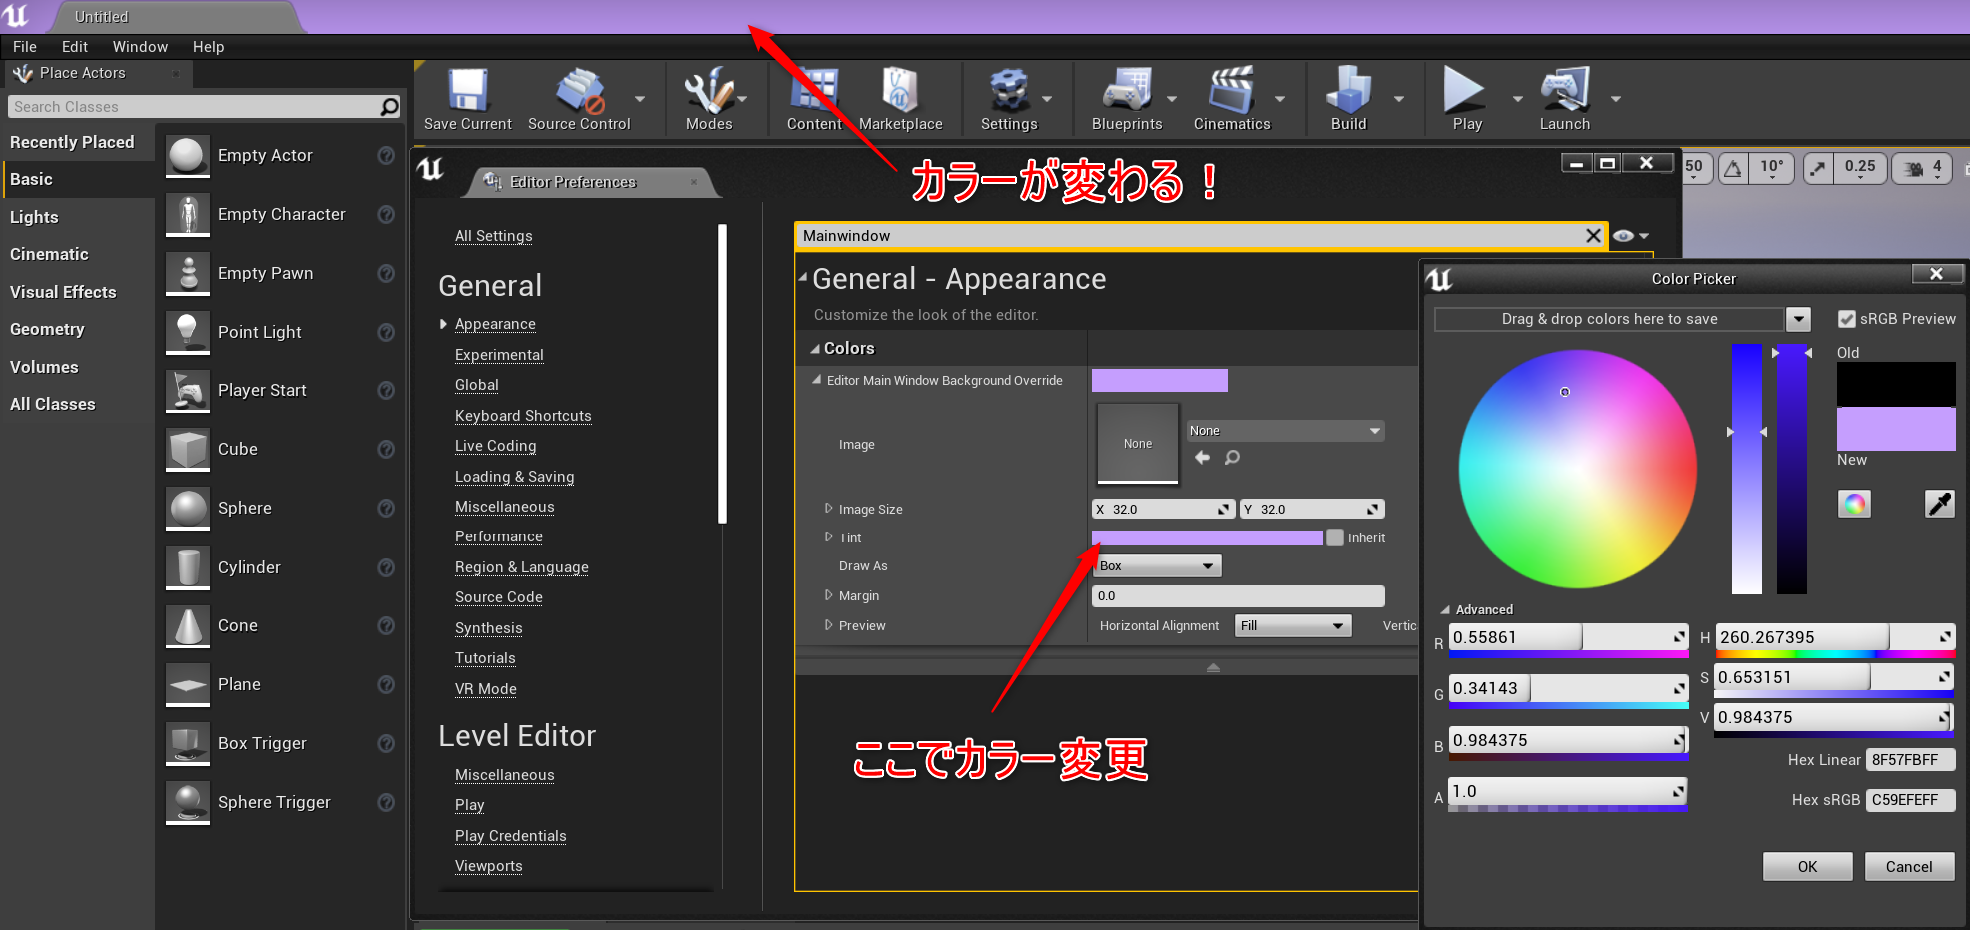This screenshot has height=930, width=1970.
Task: Open Keyboard Shortcuts settings link
Action: 523,416
